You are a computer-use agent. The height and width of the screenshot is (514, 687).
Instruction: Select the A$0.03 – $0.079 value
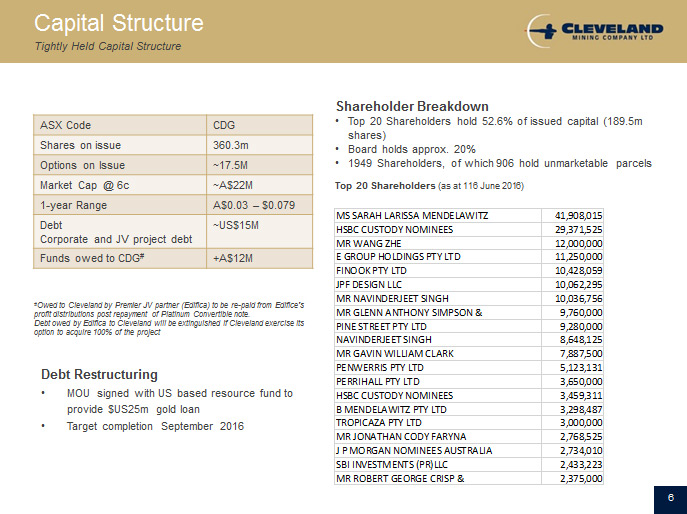tap(254, 205)
